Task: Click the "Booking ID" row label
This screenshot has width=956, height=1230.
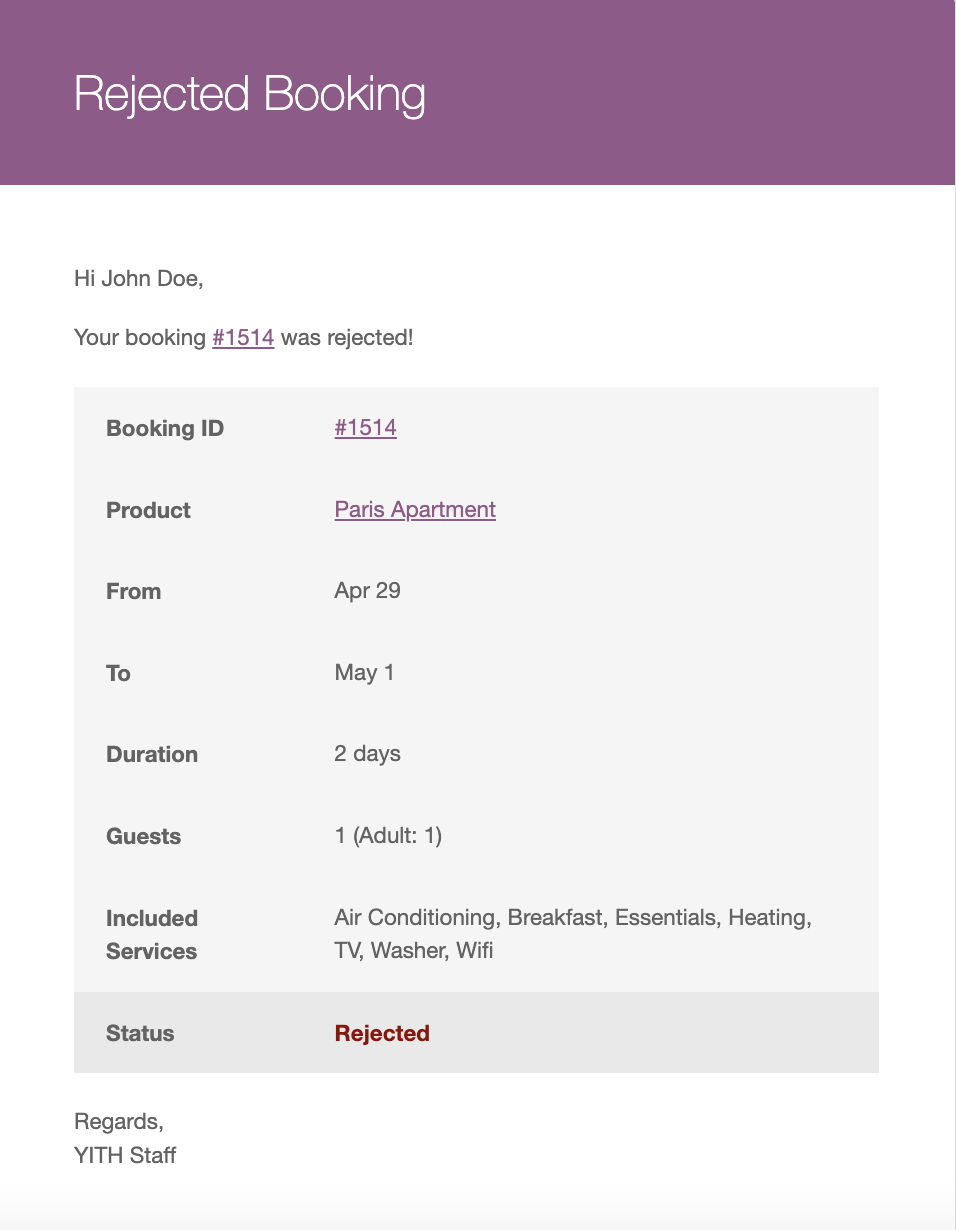Action: coord(165,429)
